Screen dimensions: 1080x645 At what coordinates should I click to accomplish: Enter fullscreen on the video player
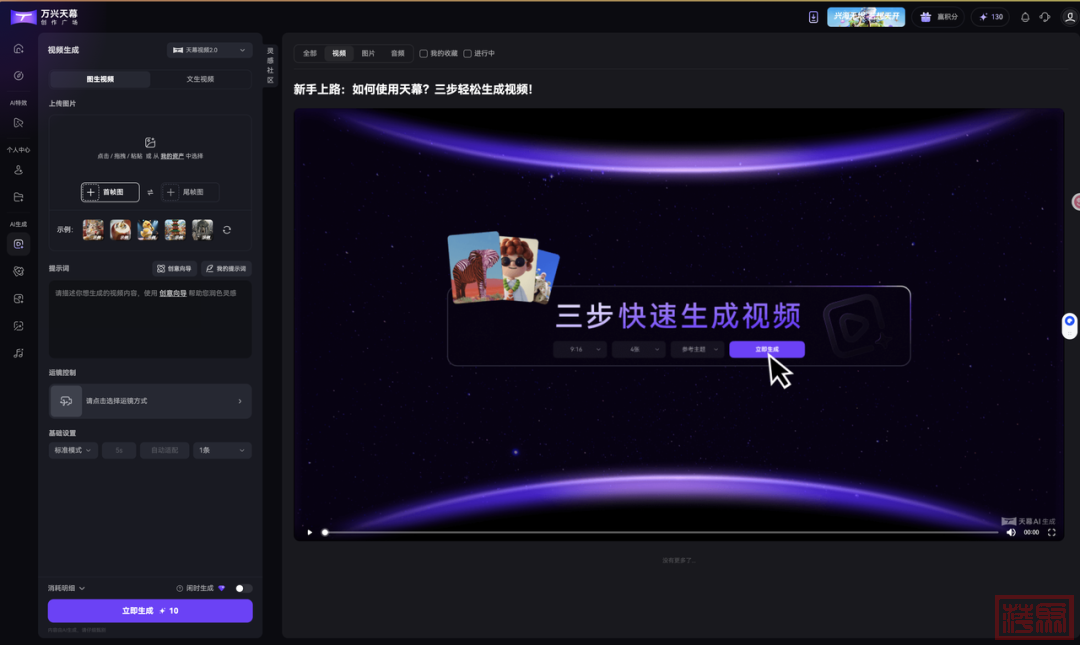(1051, 532)
